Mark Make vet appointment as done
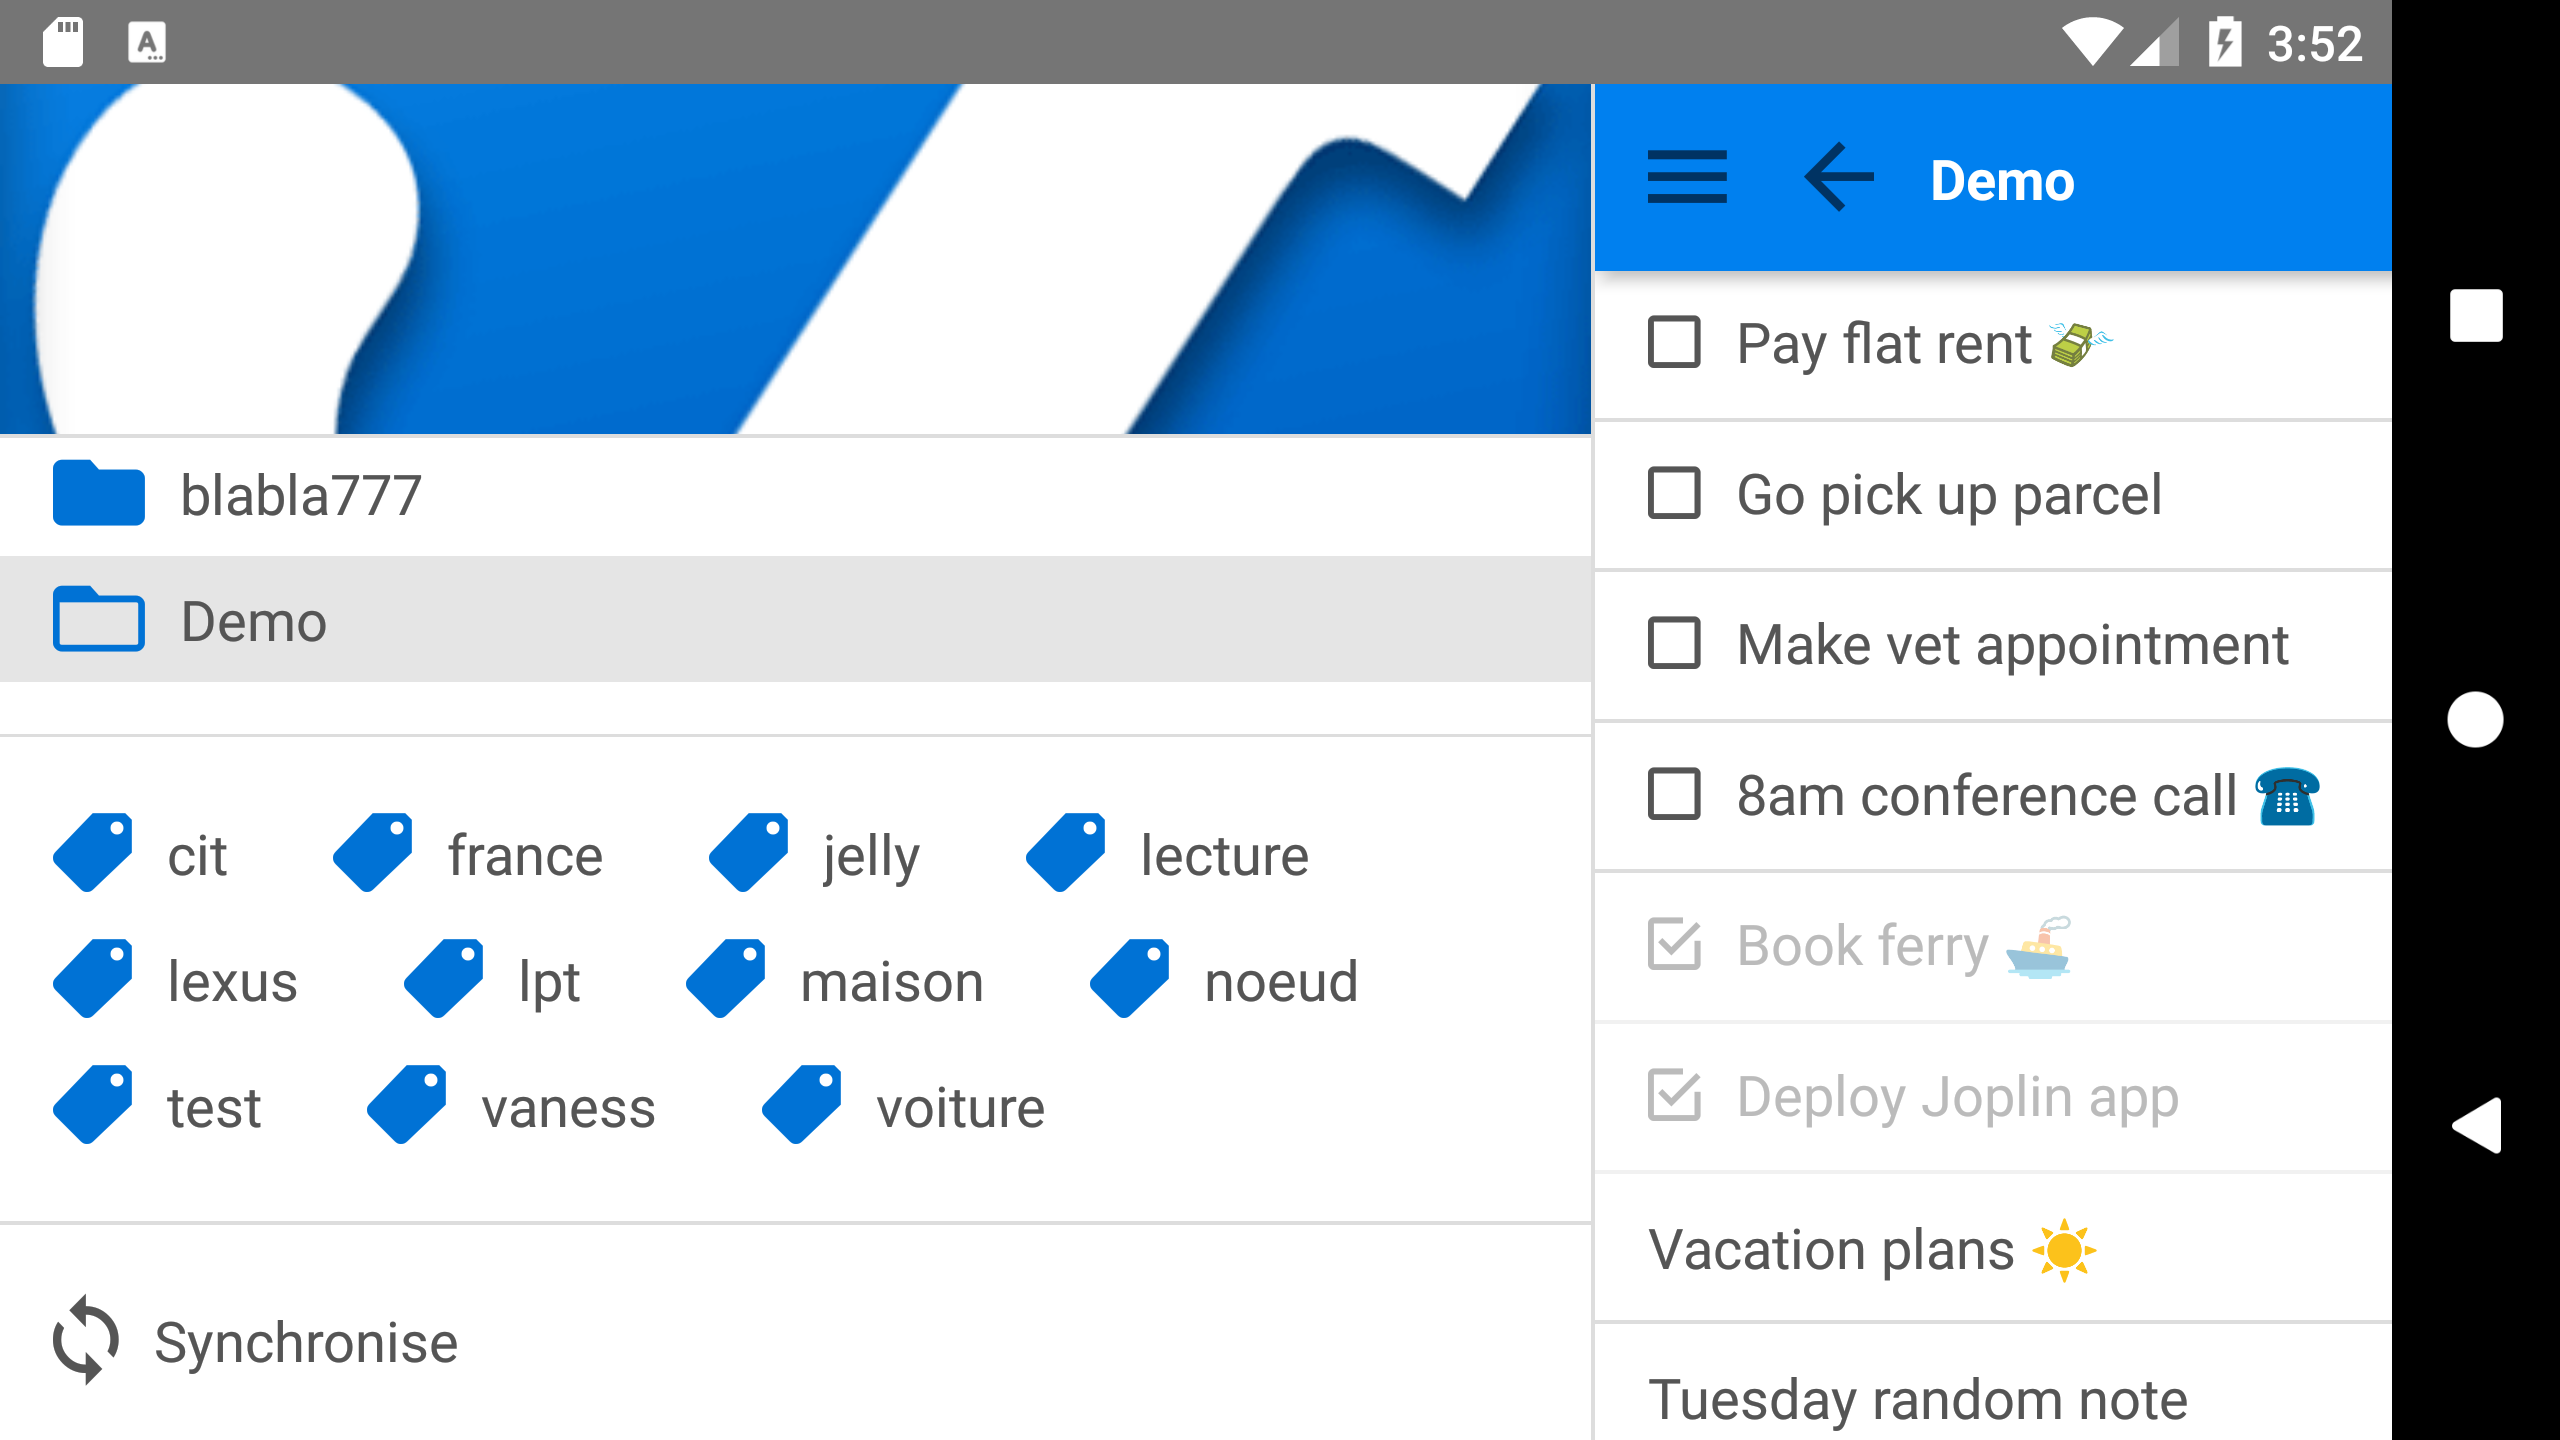This screenshot has height=1440, width=2560. click(1674, 644)
